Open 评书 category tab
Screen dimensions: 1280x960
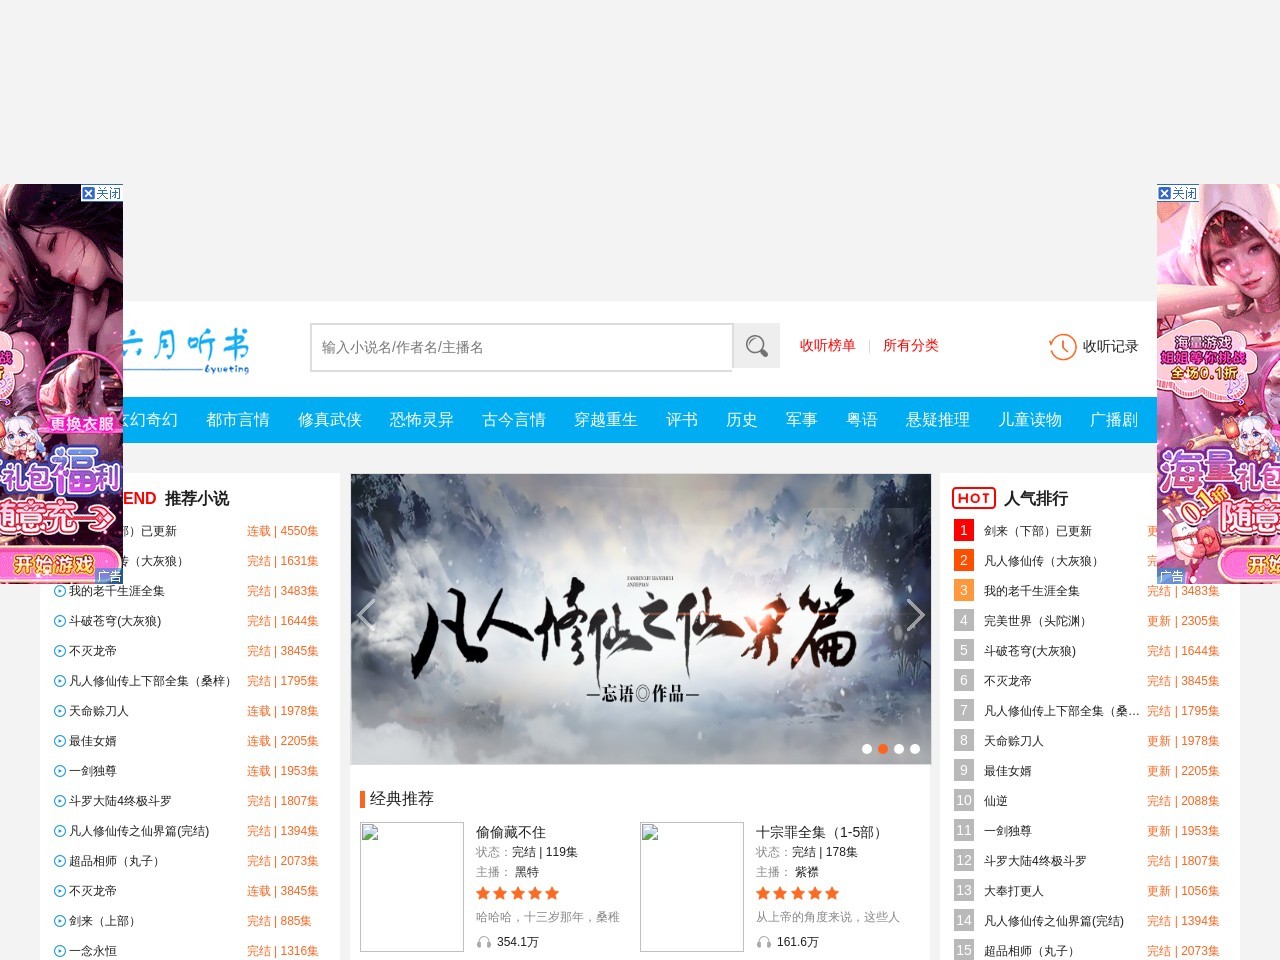(x=682, y=420)
